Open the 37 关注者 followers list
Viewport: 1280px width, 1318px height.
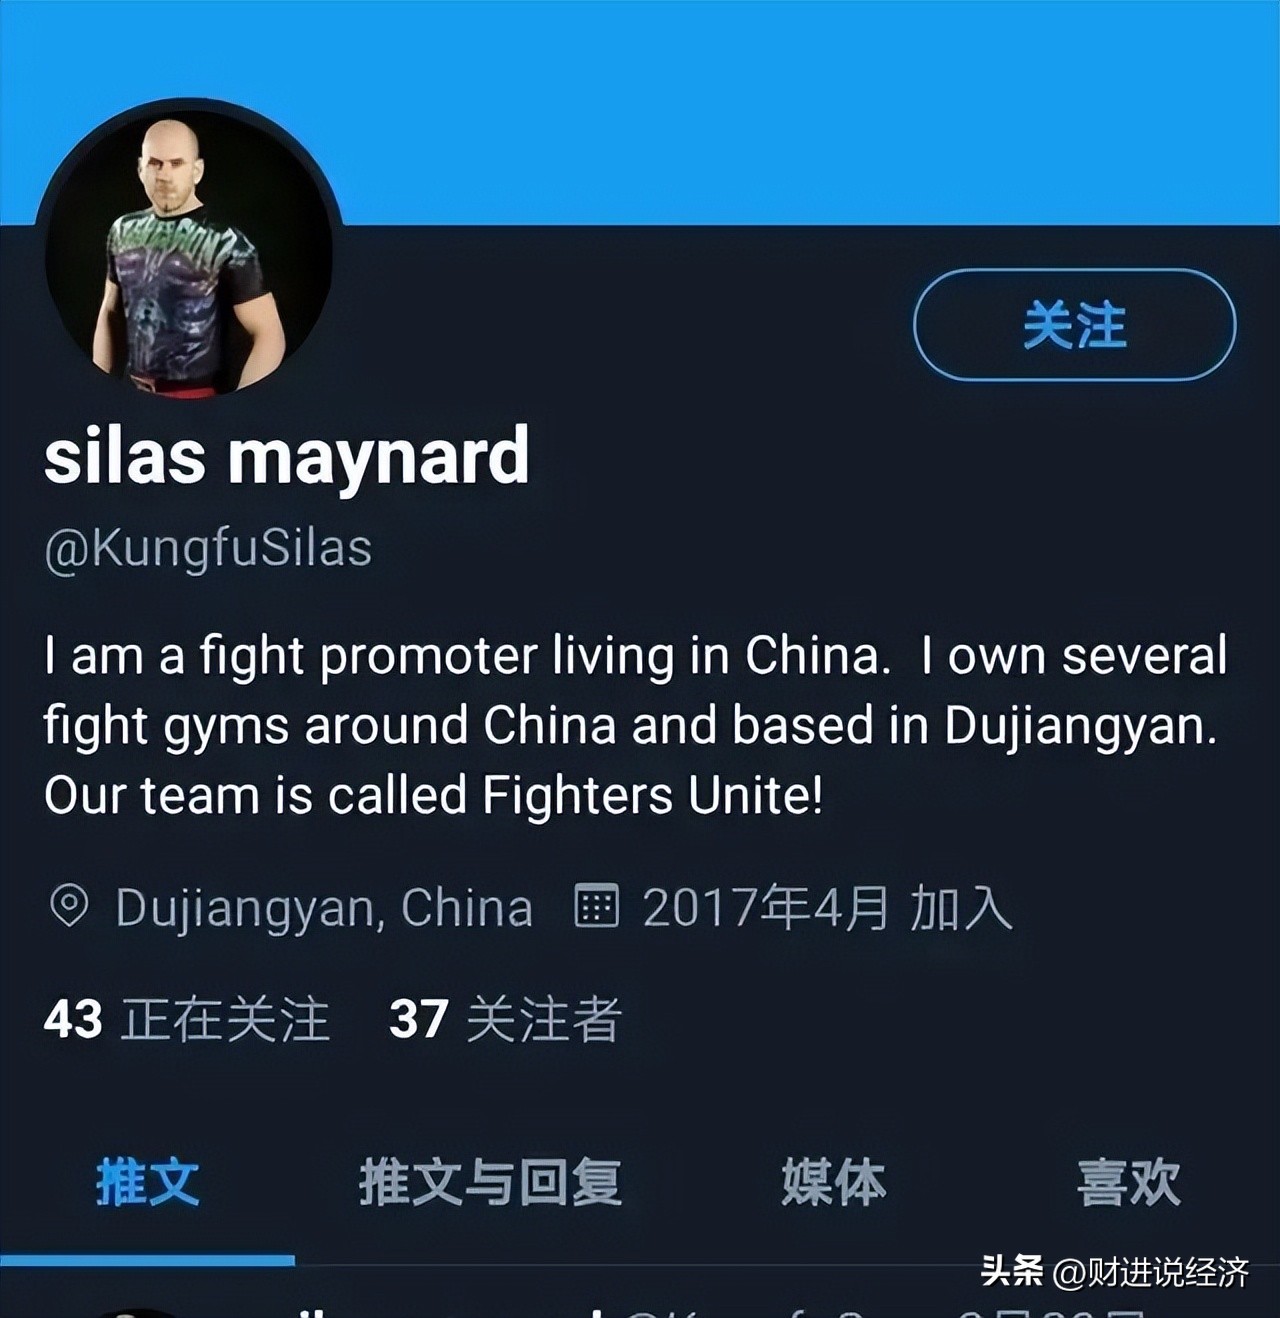pos(505,1019)
